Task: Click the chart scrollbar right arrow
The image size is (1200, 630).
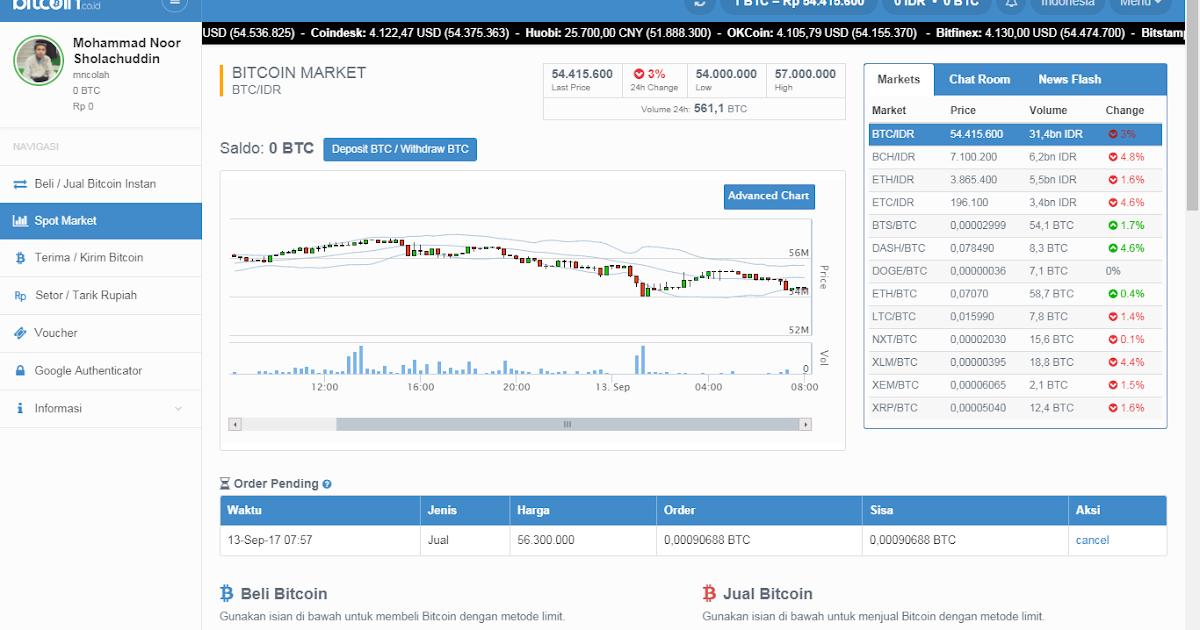Action: (805, 424)
